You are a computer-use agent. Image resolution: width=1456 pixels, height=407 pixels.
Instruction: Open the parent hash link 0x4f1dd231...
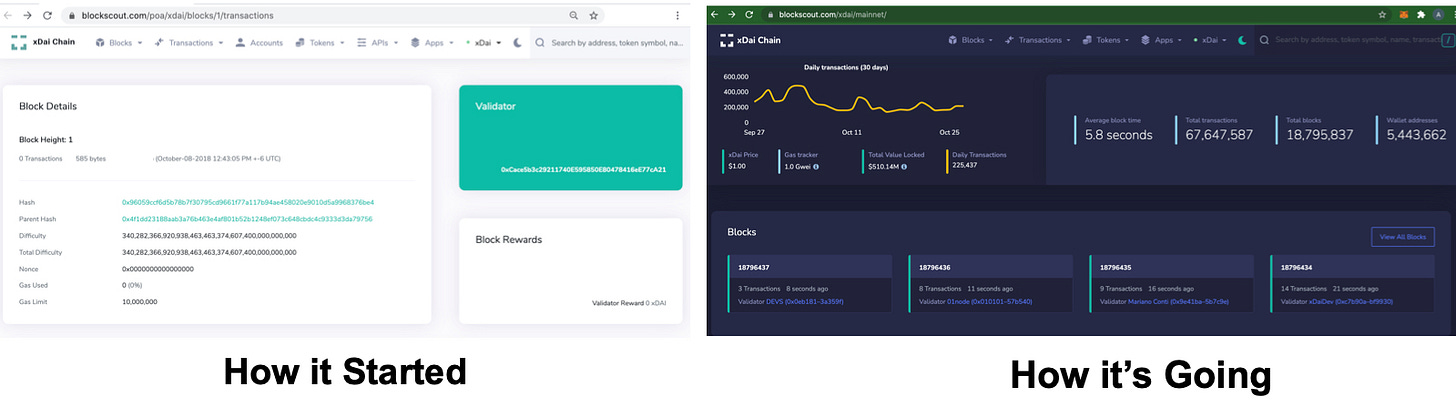pos(247,219)
